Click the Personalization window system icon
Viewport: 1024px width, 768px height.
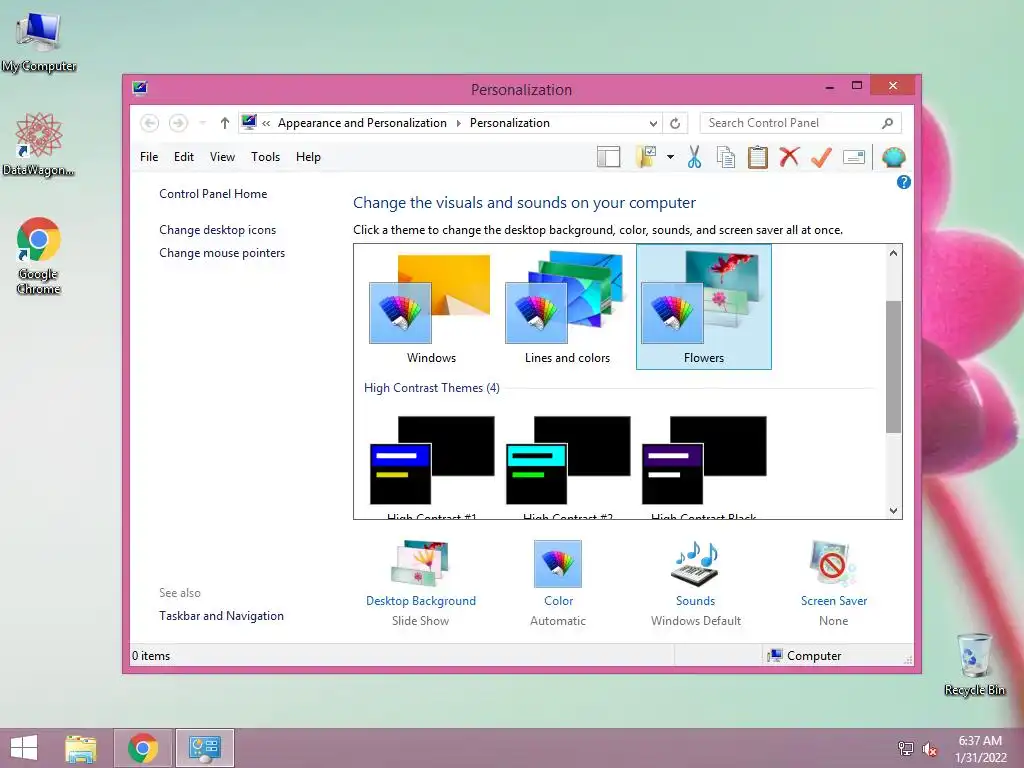tap(140, 88)
